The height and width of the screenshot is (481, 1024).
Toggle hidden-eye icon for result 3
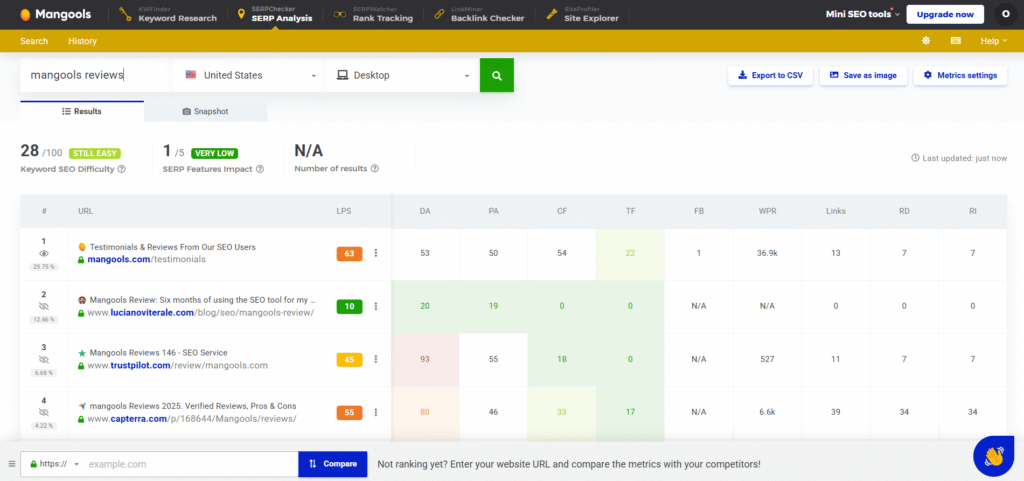click(44, 360)
